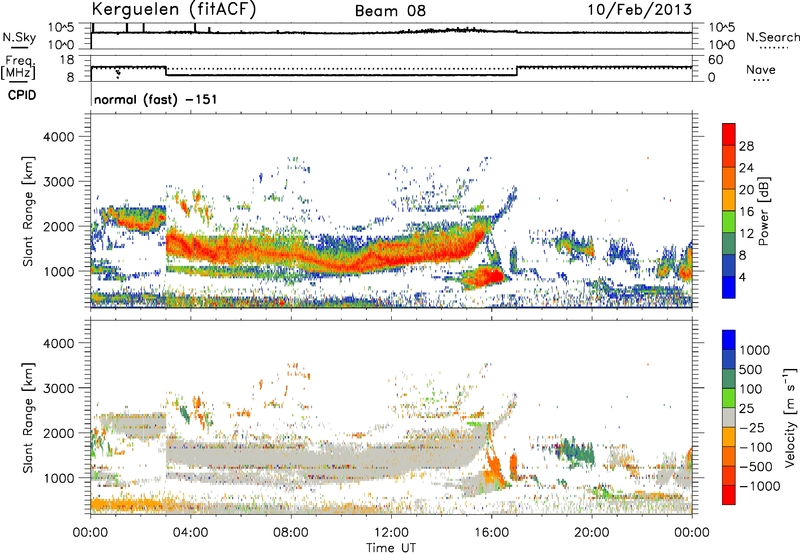The width and height of the screenshot is (800, 554).
Task: Click the 4 tick label on Power colorbar
Action: coord(743,277)
